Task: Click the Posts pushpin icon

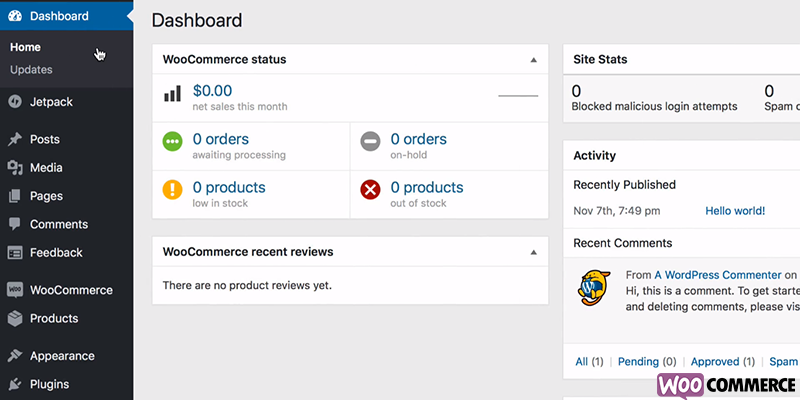Action: [15, 140]
